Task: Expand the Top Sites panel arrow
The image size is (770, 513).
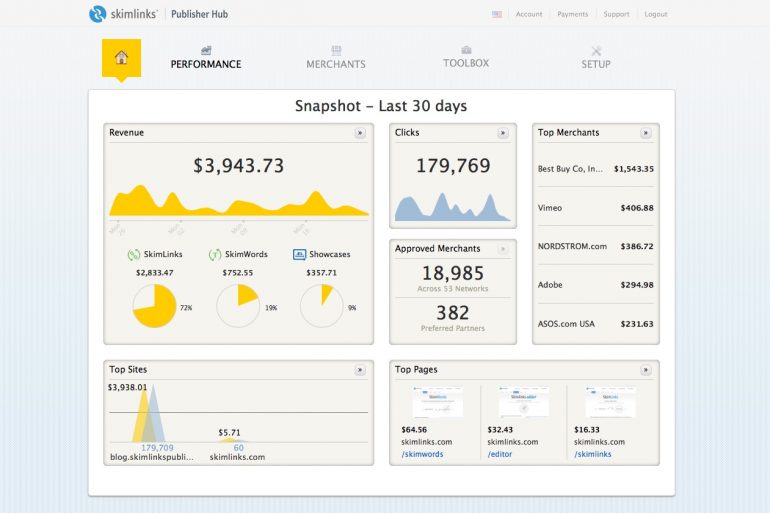Action: coord(360,370)
